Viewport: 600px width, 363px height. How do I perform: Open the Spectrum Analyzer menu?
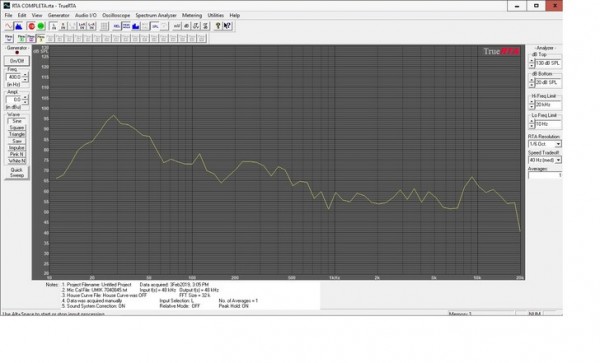click(x=156, y=15)
